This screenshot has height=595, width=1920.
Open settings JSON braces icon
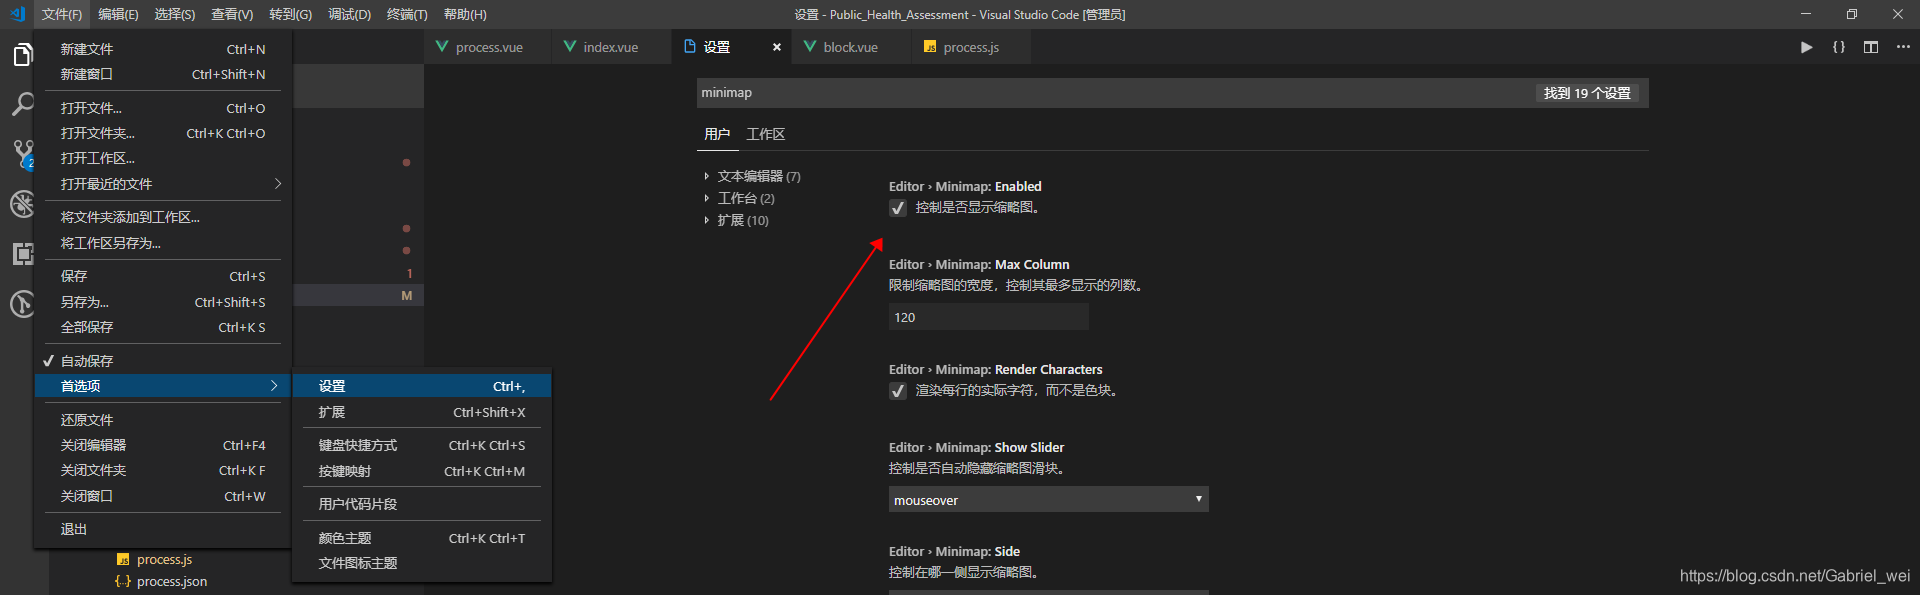click(x=1838, y=47)
